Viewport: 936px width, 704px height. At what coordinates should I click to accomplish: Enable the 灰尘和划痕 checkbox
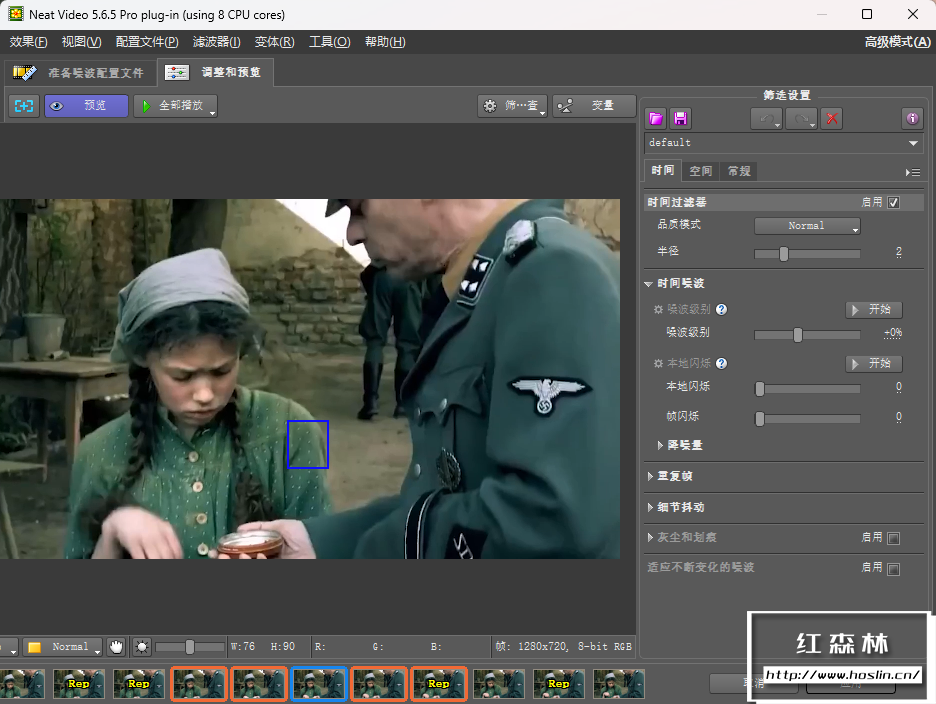coord(893,538)
